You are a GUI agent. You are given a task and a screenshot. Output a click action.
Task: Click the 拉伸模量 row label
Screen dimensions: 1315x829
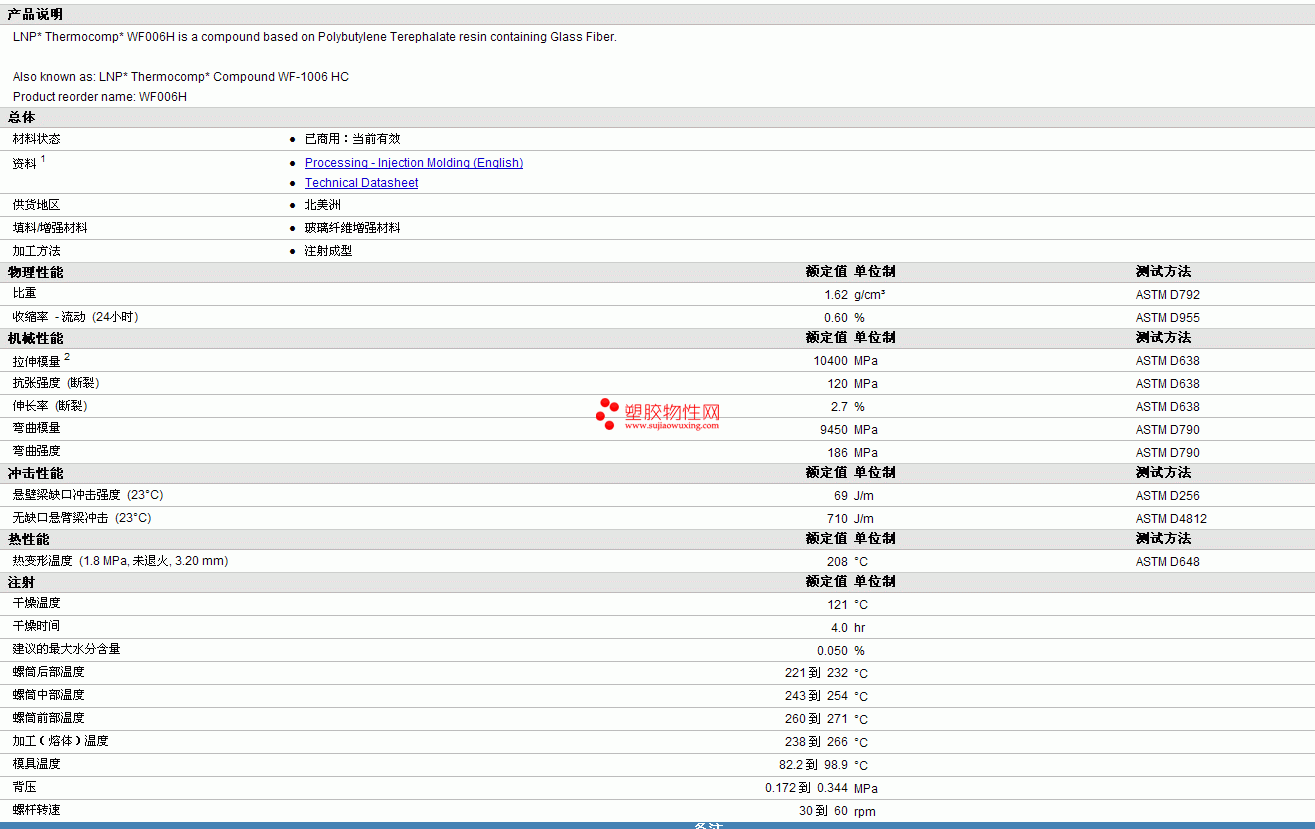pos(36,361)
